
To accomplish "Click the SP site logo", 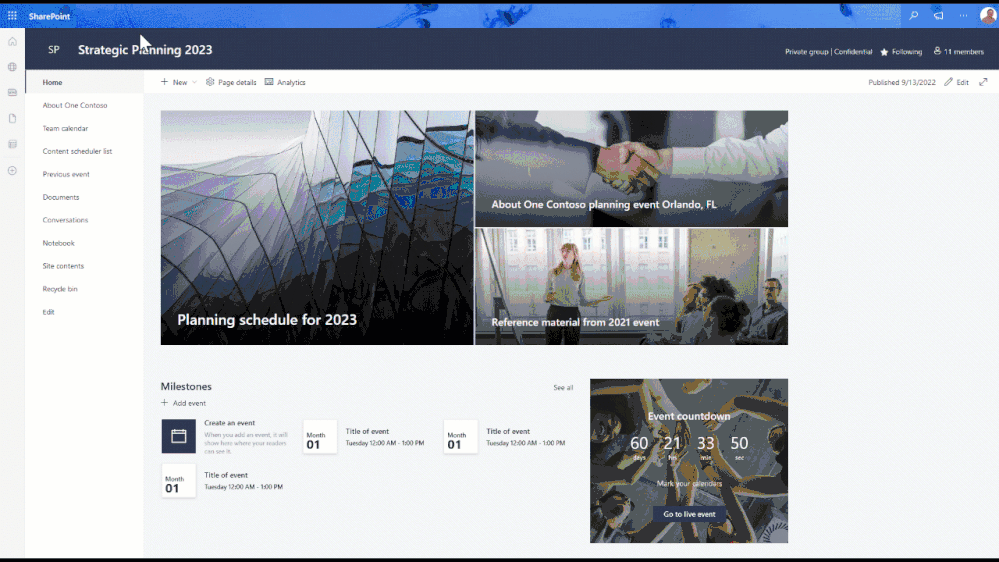I will [x=54, y=50].
